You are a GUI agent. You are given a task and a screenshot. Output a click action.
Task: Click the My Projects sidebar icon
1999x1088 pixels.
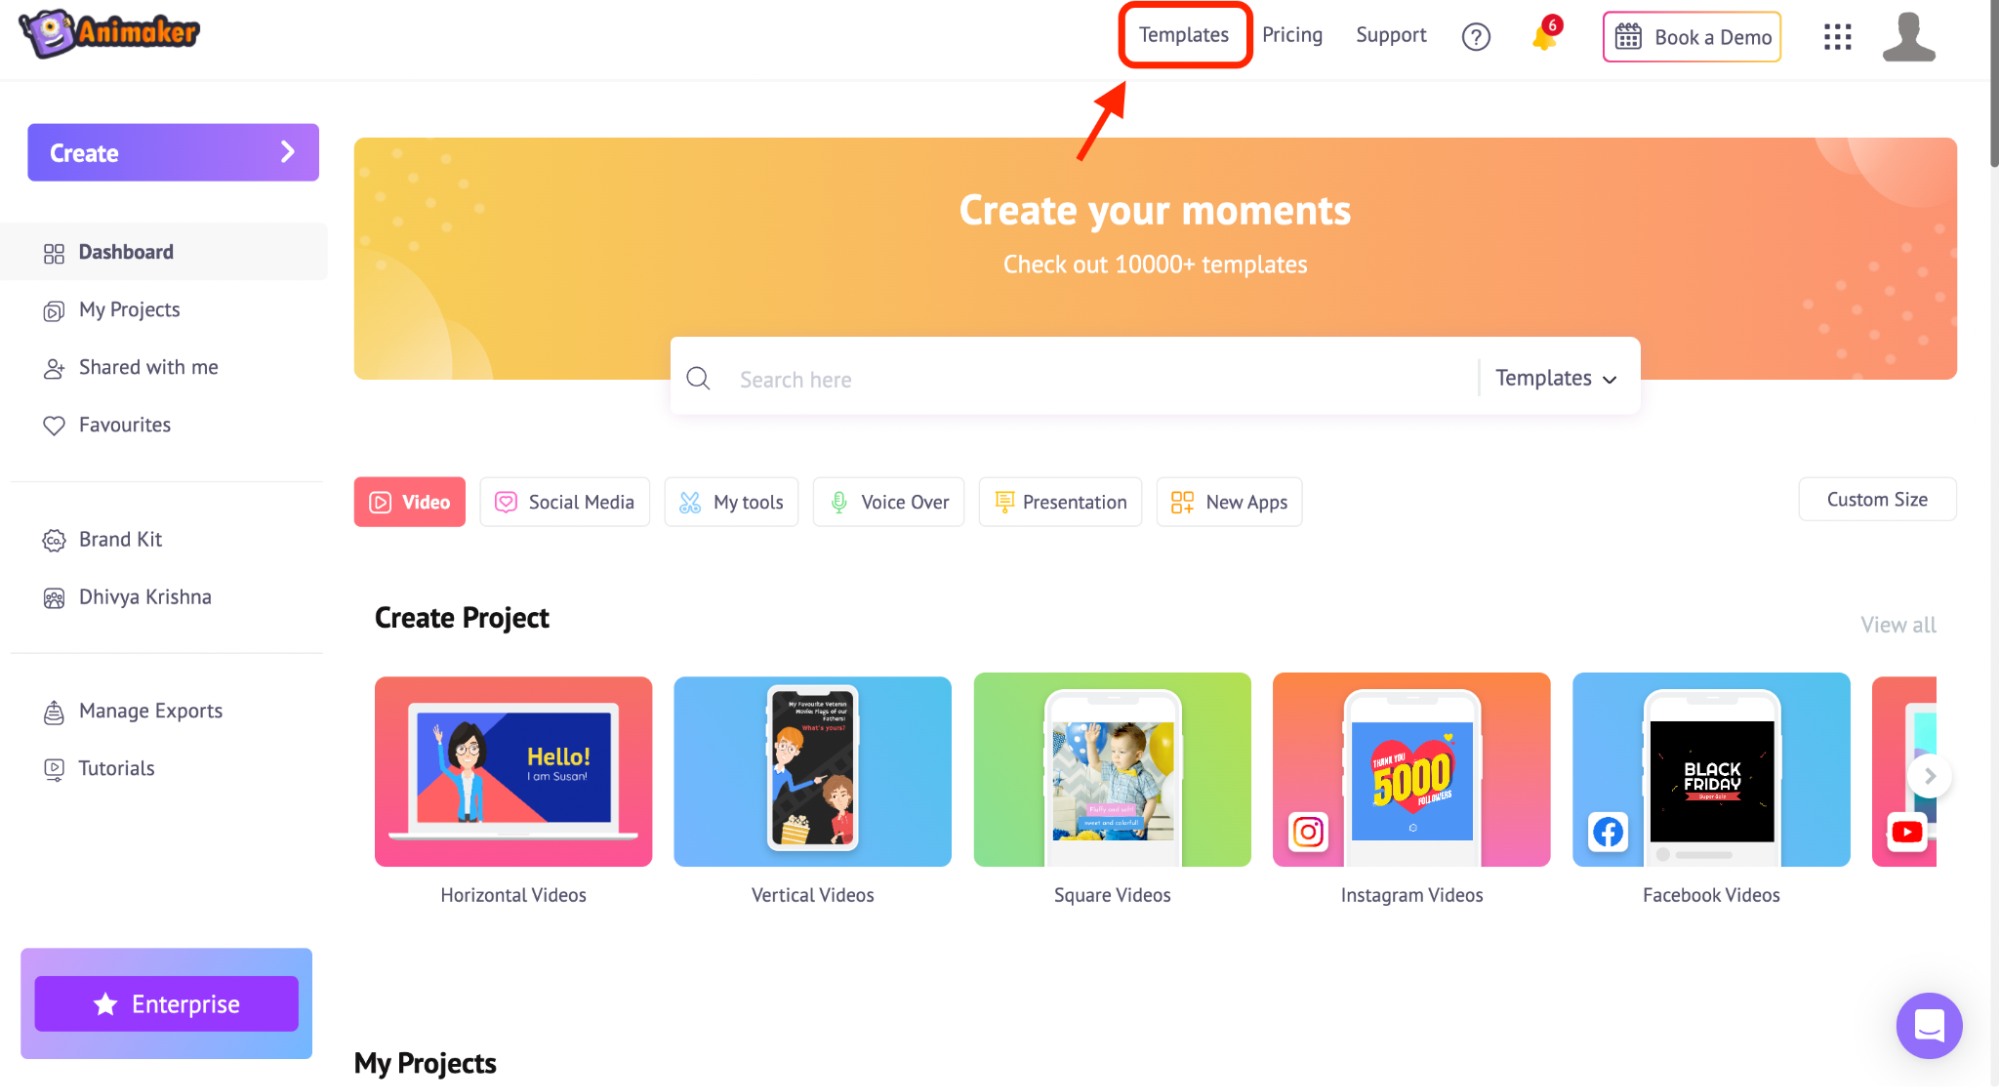(x=52, y=310)
